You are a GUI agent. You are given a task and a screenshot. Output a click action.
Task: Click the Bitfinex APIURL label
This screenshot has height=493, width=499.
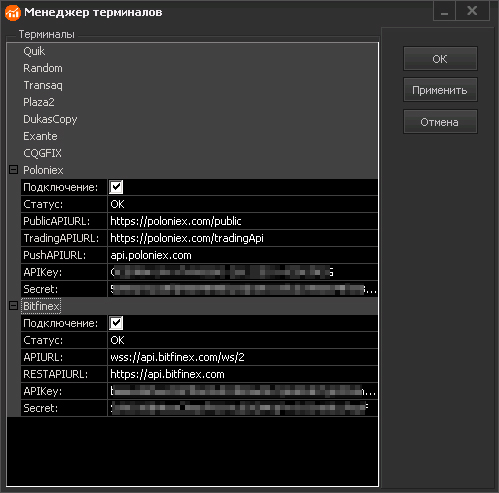(x=43, y=357)
